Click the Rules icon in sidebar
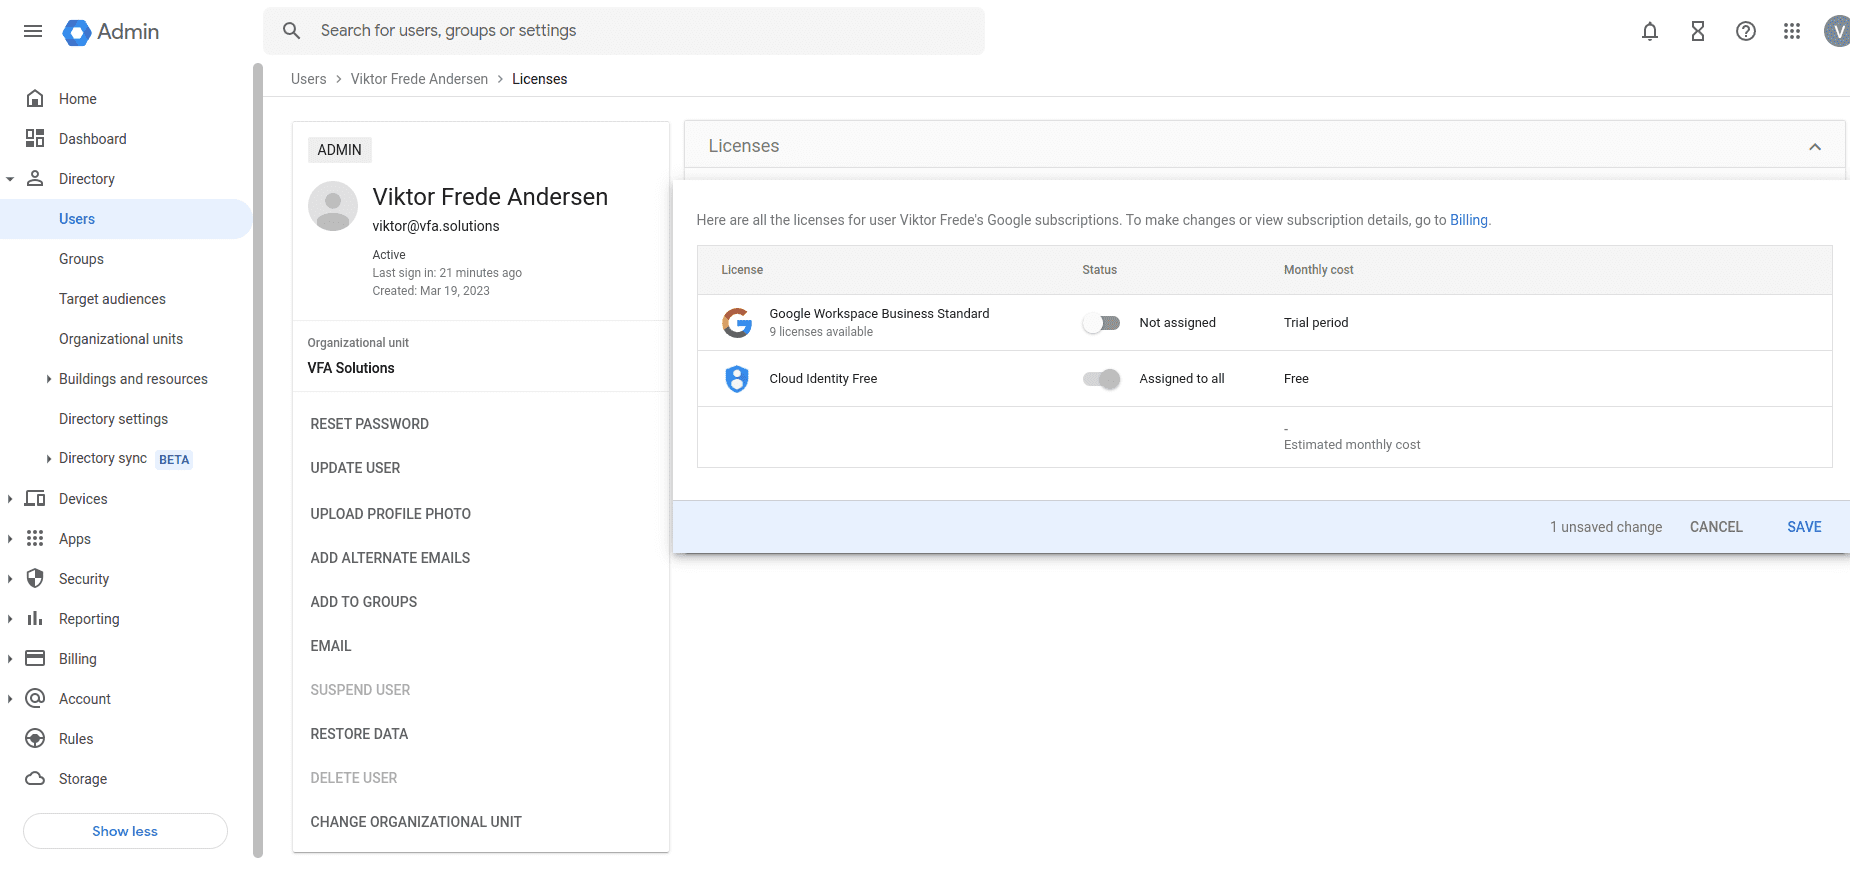This screenshot has width=1850, height=879. [35, 739]
